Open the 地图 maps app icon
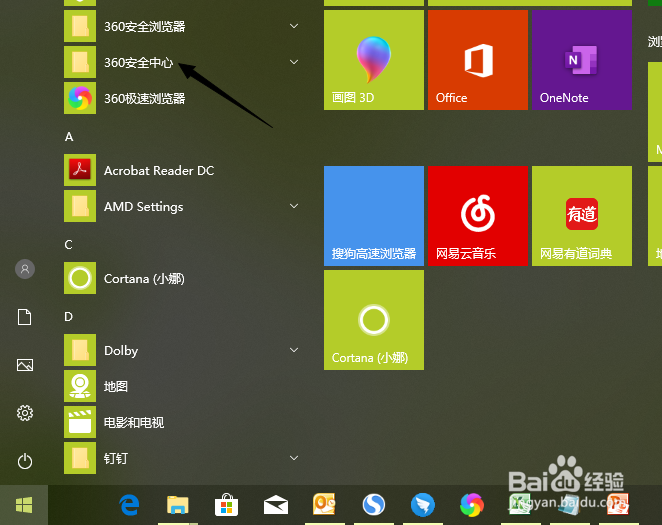Viewport: 662px width, 525px height. (x=80, y=386)
